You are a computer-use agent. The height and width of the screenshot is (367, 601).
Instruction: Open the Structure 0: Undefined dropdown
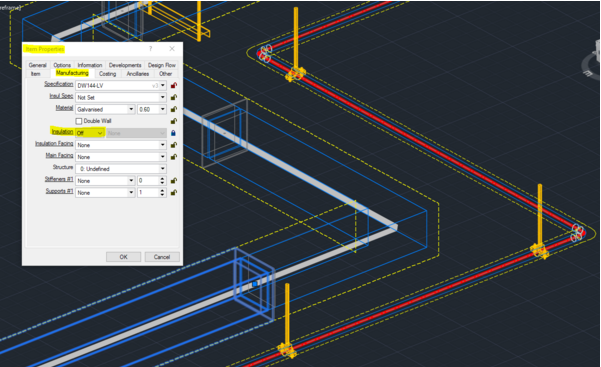163,169
